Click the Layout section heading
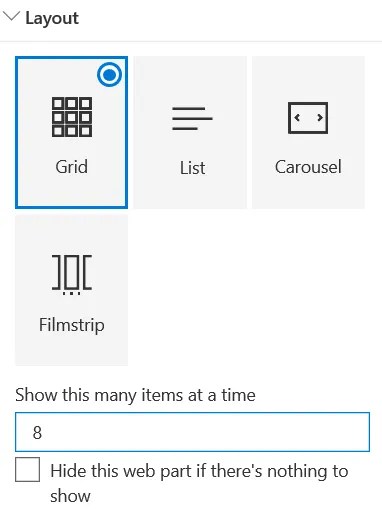 (x=52, y=18)
